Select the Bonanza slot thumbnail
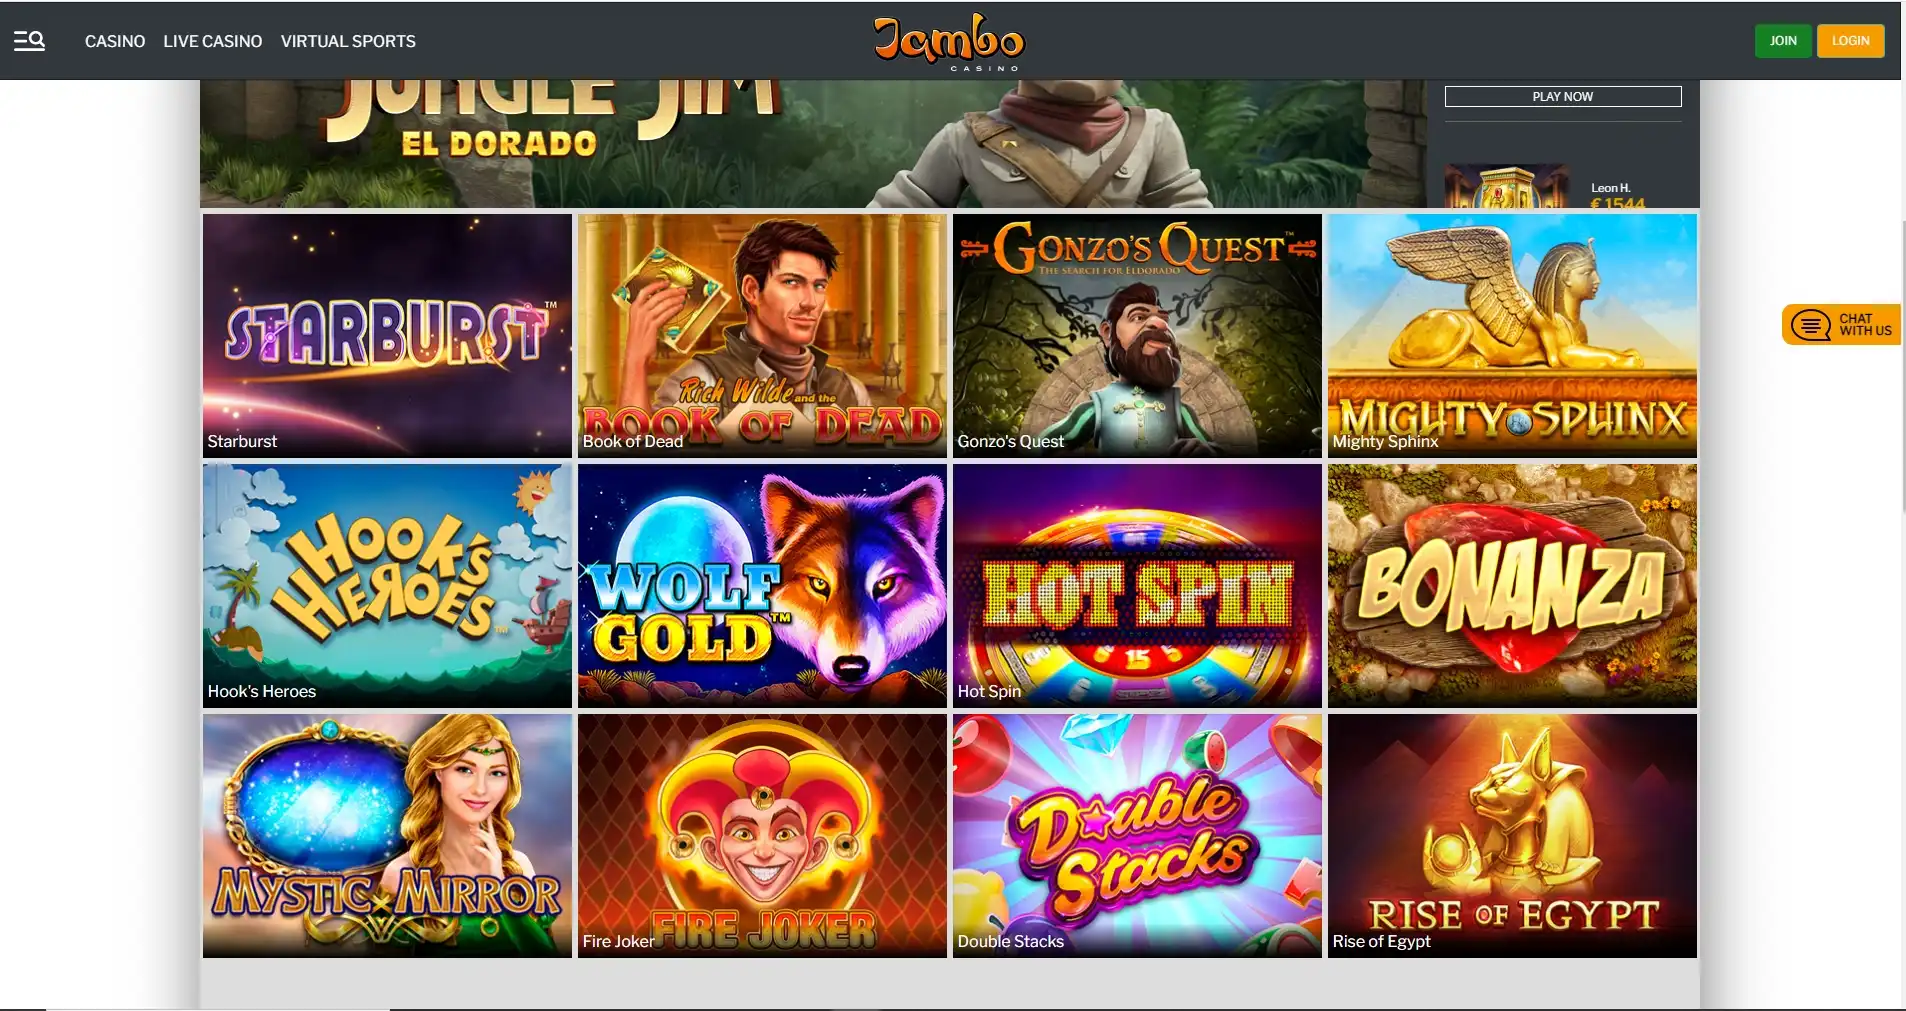This screenshot has width=1906, height=1011. coord(1512,585)
